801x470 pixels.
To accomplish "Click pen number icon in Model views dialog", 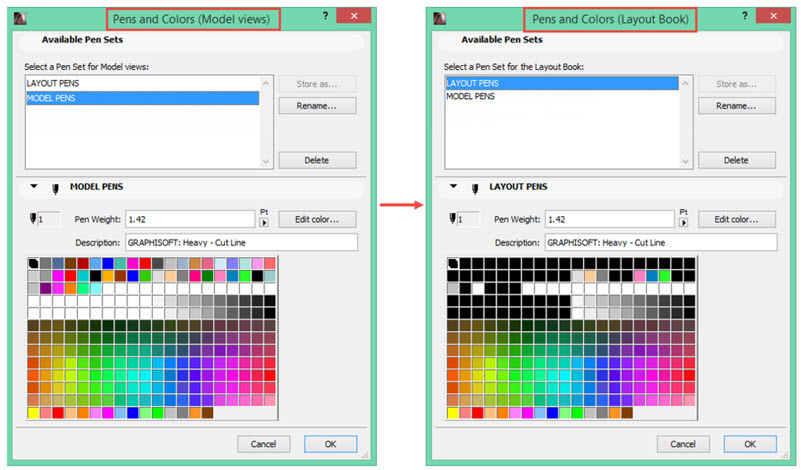I will point(33,219).
